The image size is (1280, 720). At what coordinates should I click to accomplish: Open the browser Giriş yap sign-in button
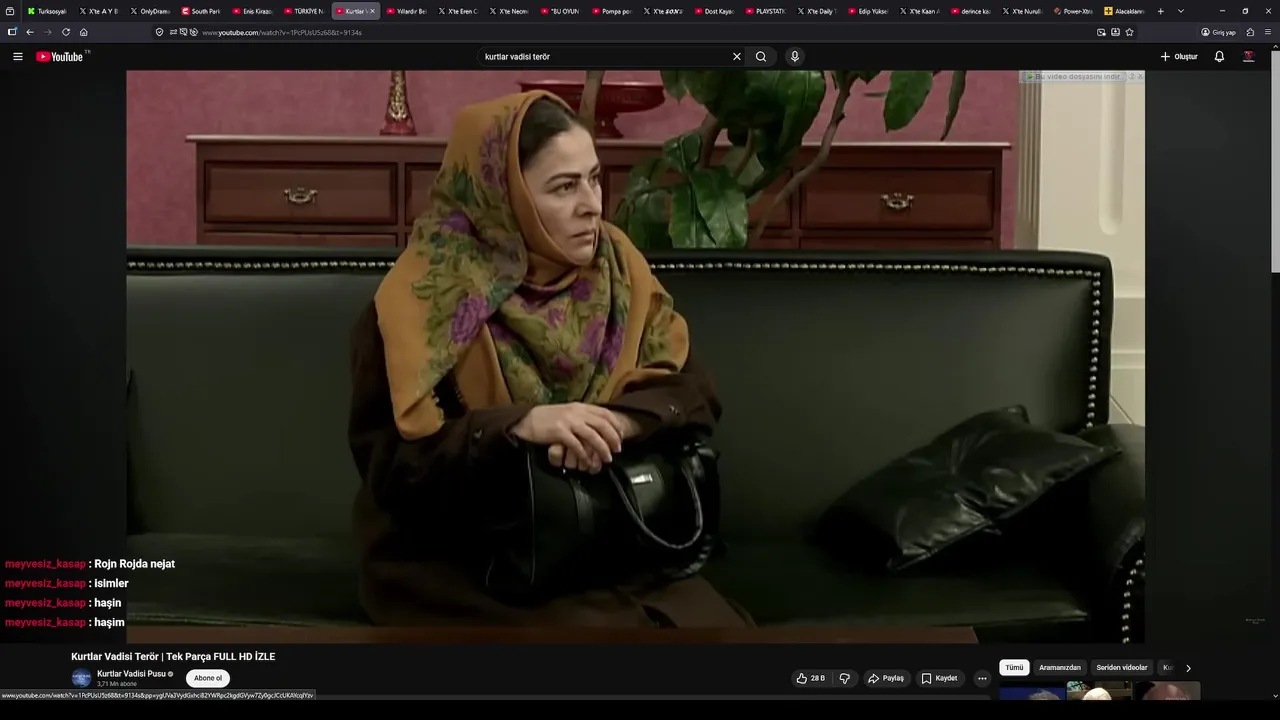click(x=1219, y=32)
